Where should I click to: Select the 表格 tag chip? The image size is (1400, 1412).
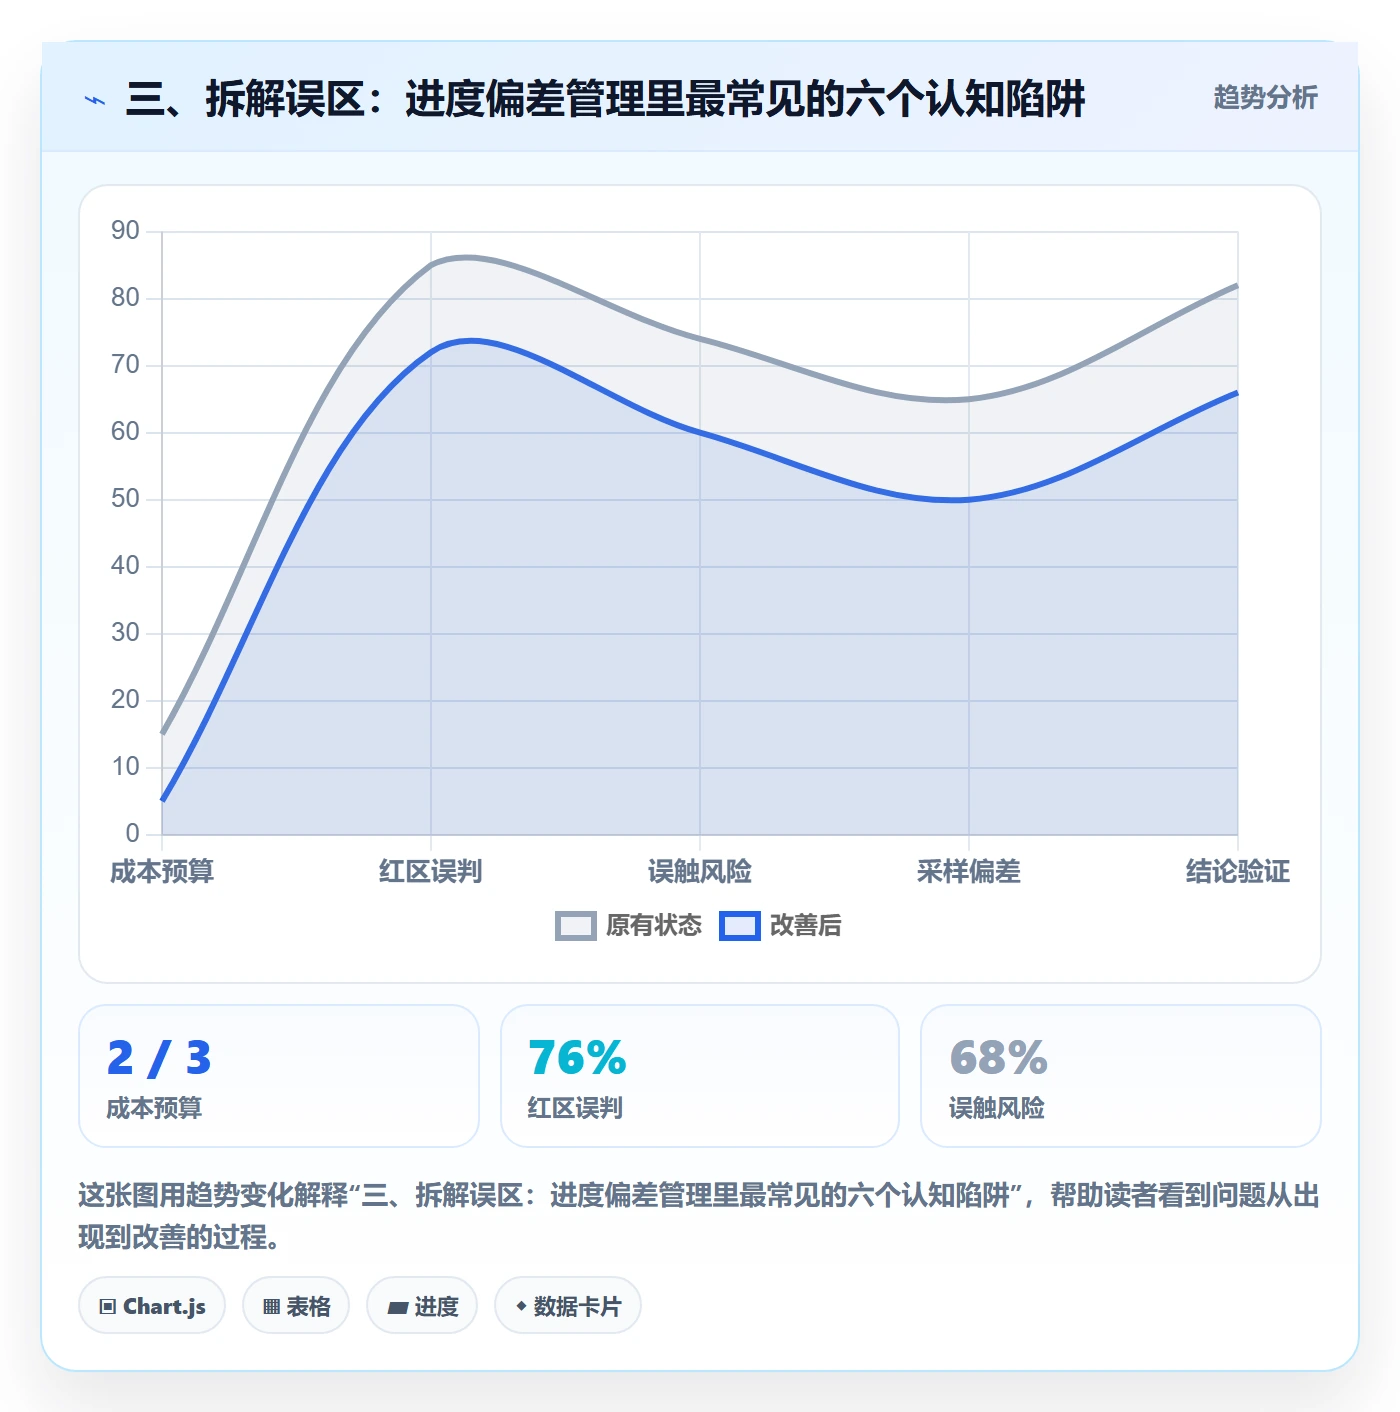pos(296,1305)
